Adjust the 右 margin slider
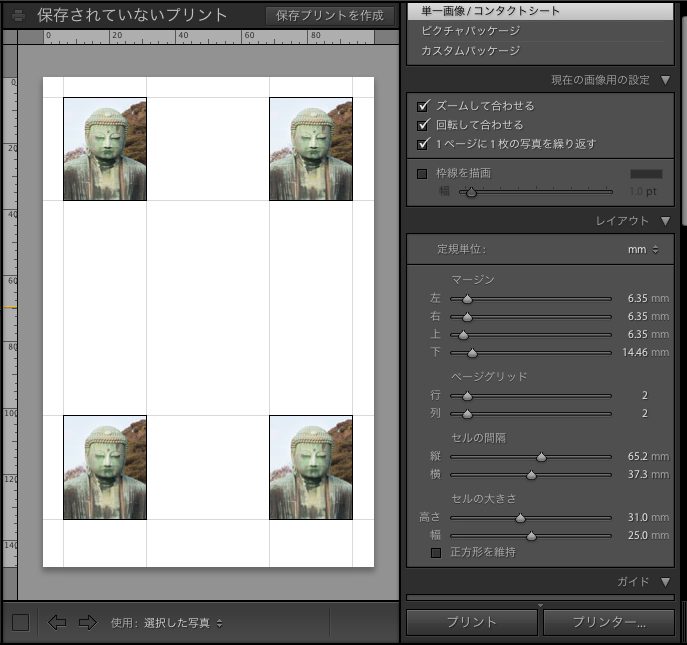This screenshot has width=687, height=645. click(x=531, y=317)
